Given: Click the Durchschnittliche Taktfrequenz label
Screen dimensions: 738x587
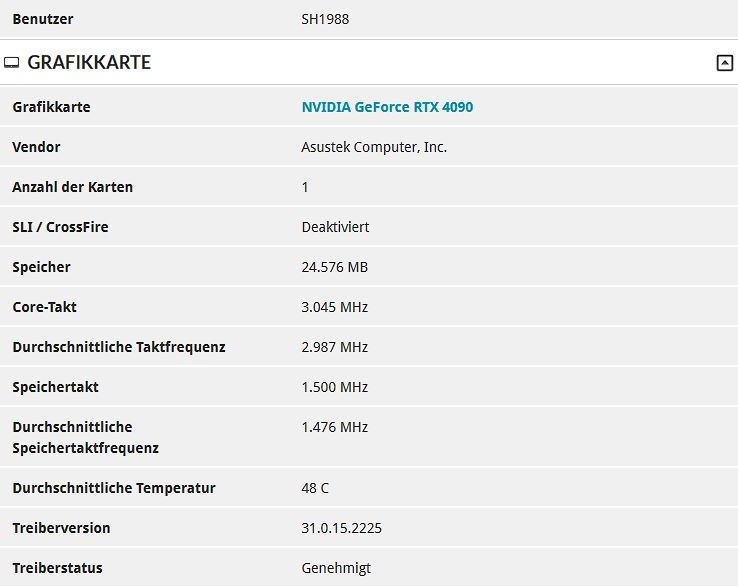Looking at the screenshot, I should tap(119, 347).
